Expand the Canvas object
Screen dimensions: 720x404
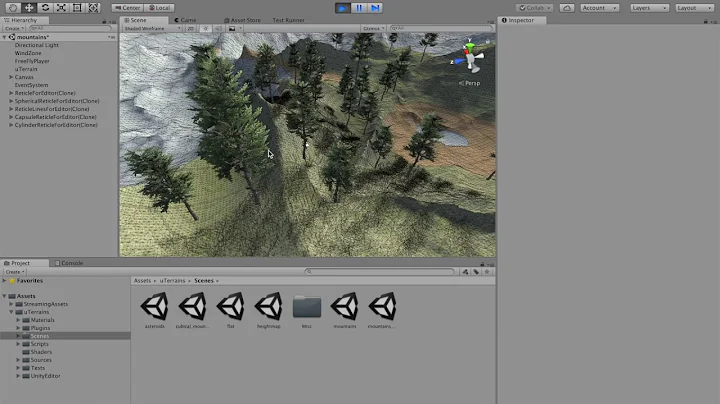[11, 77]
